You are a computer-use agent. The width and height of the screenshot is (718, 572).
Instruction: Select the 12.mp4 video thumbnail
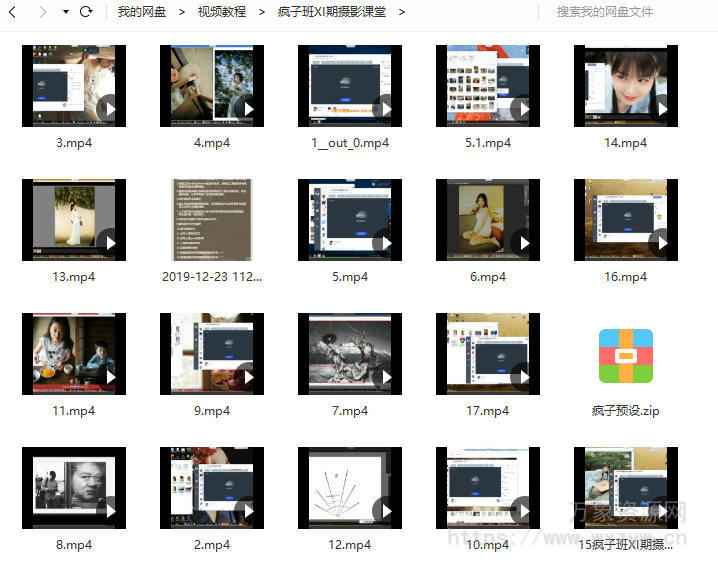coord(349,488)
